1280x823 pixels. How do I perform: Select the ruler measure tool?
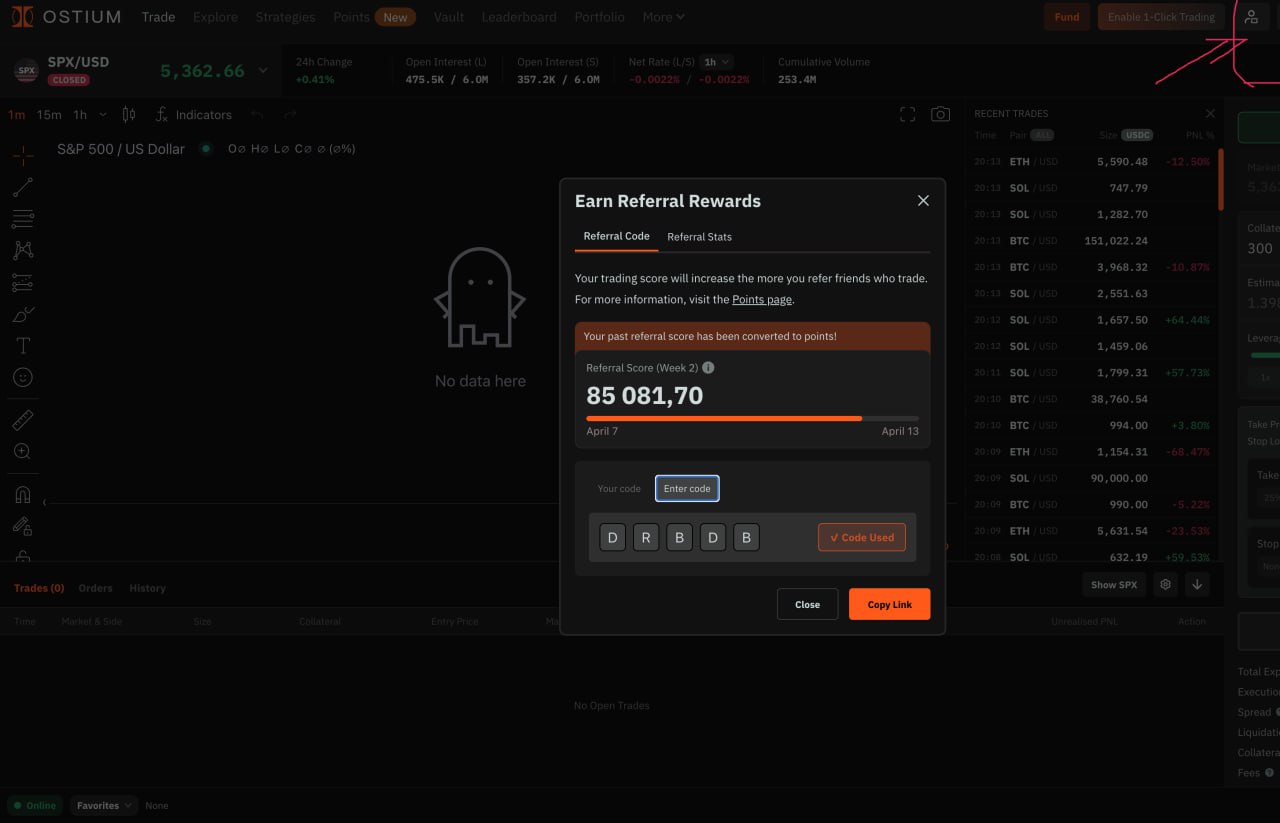tap(23, 420)
